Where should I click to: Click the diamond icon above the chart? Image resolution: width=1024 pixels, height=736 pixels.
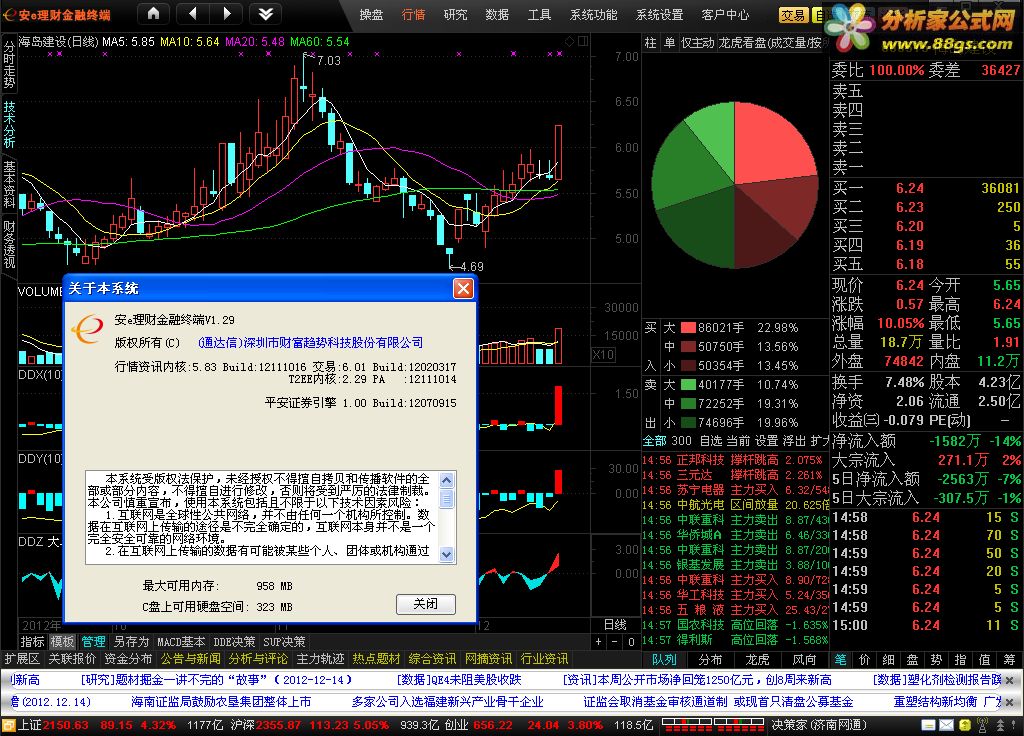coord(569,41)
